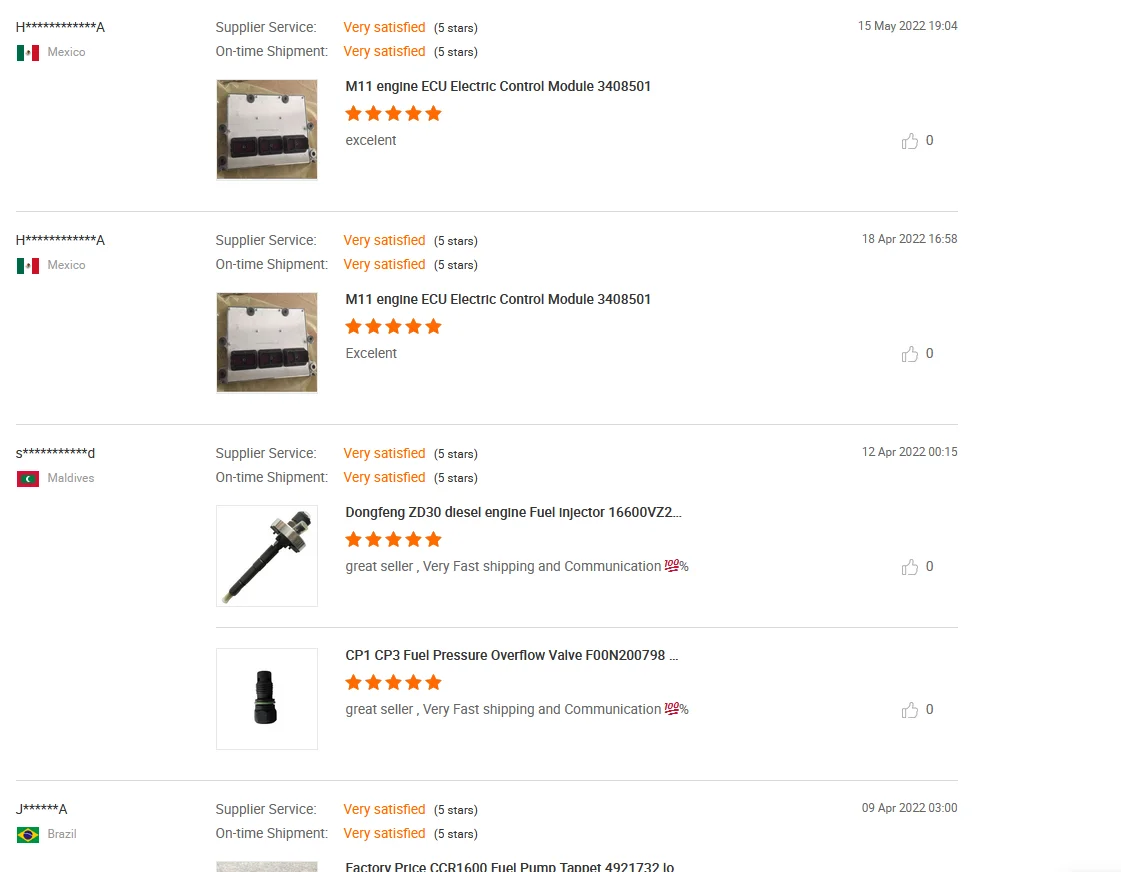Open the overflow valve product image
This screenshot has height=872, width=1121.
point(267,699)
